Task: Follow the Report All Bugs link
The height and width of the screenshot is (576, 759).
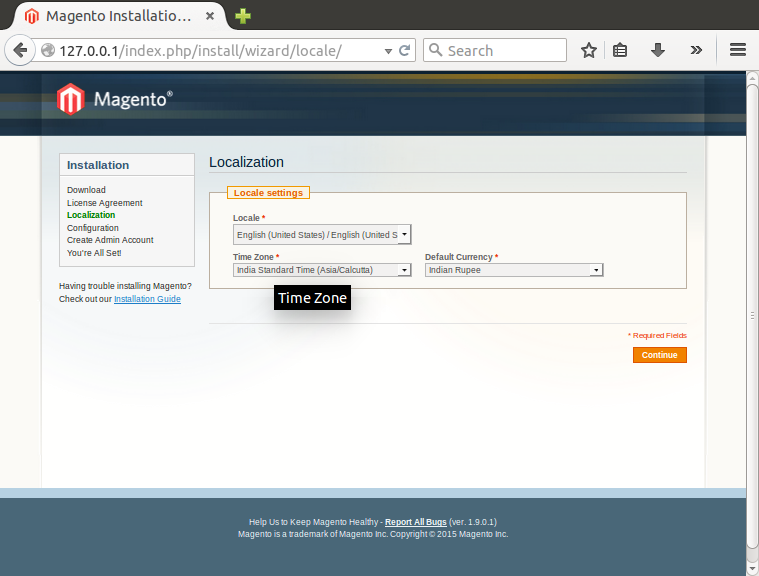Action: click(415, 522)
